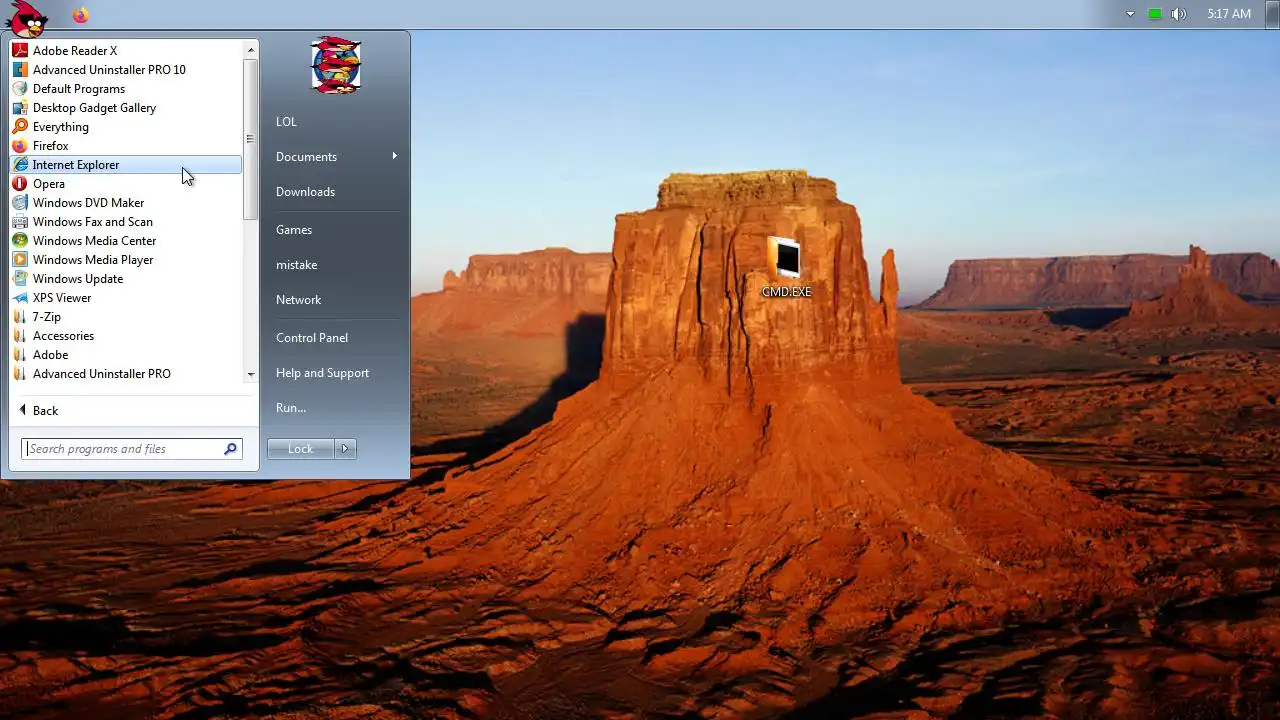Click the green network tray icon

pos(1155,14)
